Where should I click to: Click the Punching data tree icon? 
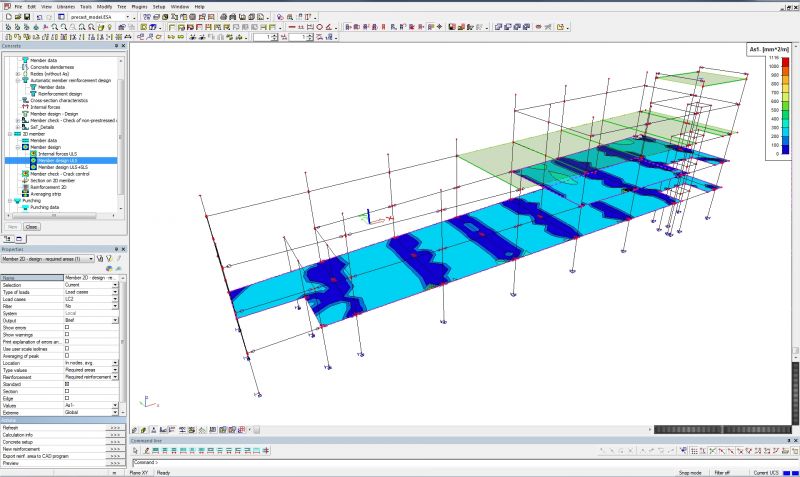[25, 207]
